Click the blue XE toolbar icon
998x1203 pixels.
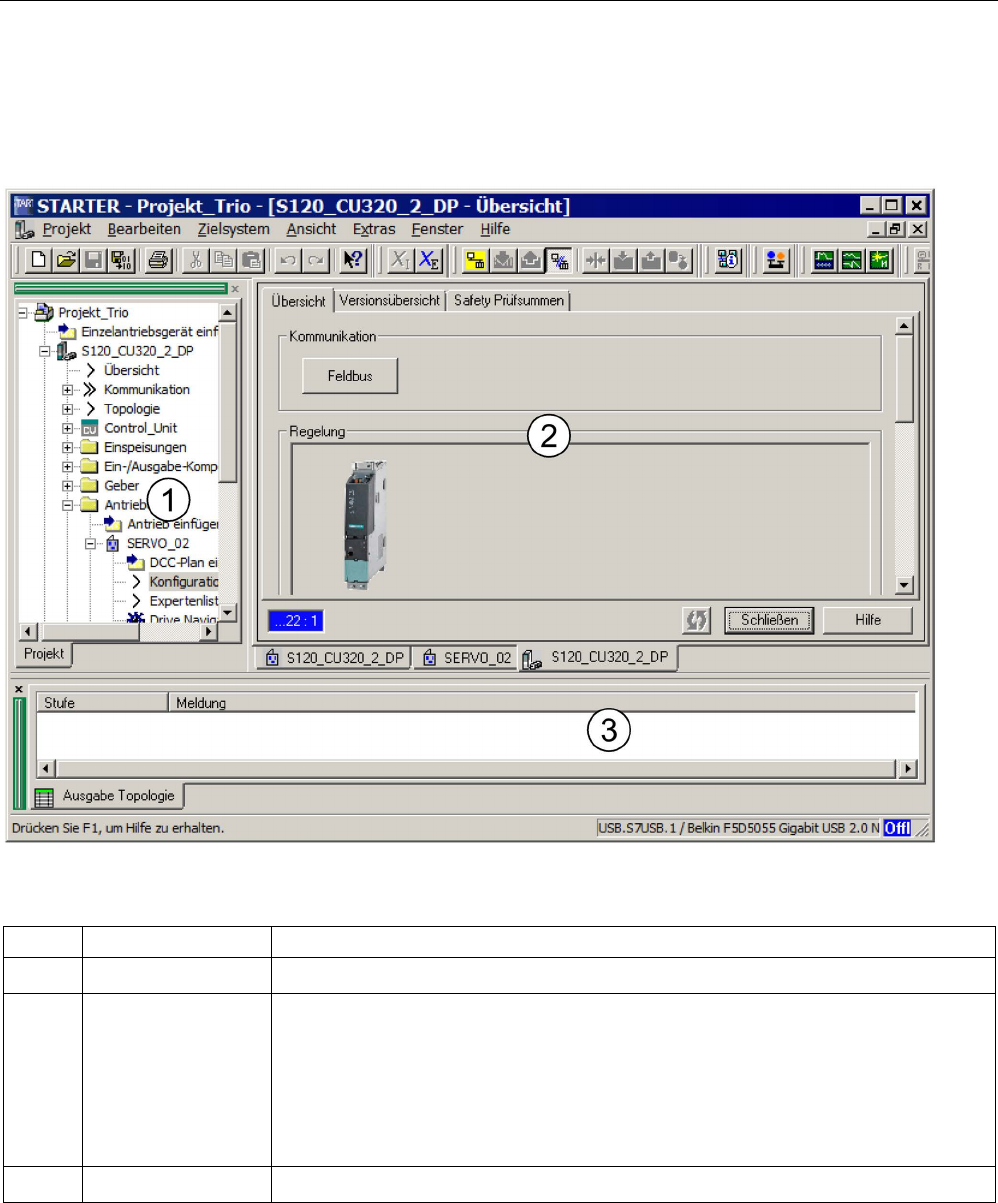tap(427, 260)
